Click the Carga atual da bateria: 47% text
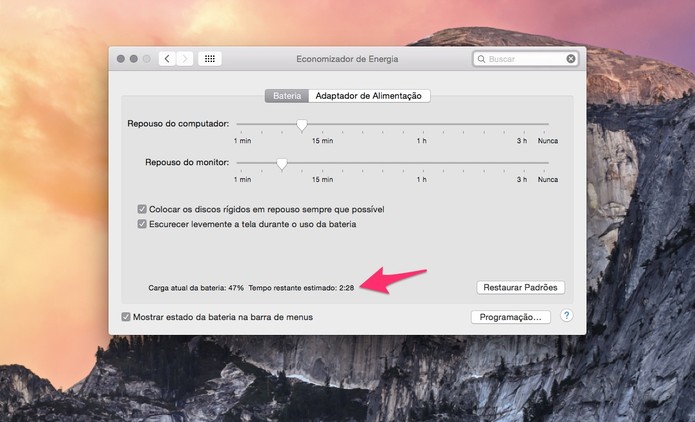This screenshot has height=422, width=695. coord(196,288)
